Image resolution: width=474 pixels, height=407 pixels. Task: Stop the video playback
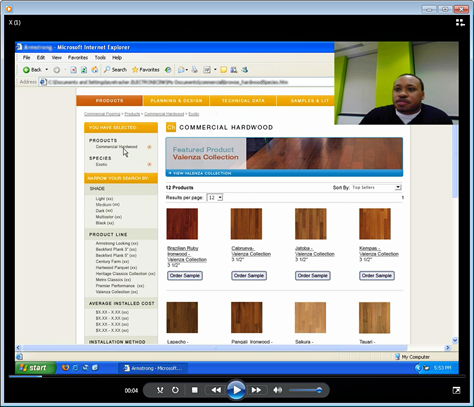(195, 390)
